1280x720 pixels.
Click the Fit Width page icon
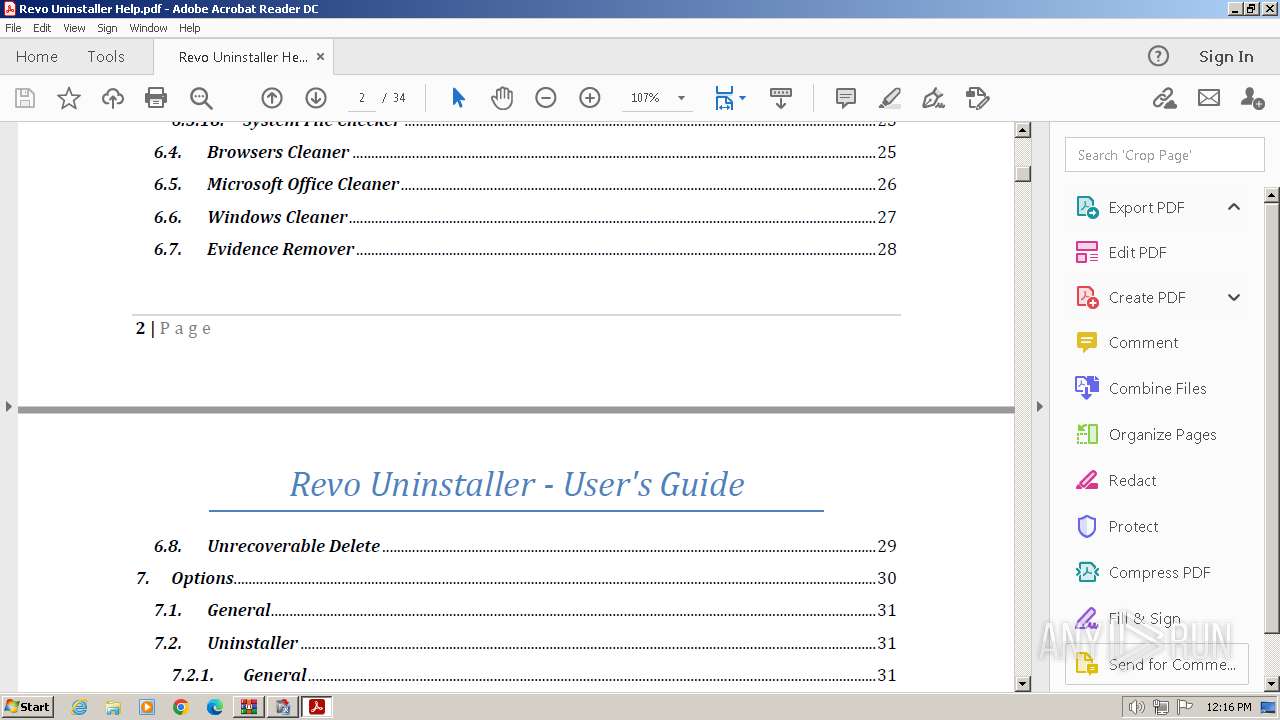click(724, 98)
